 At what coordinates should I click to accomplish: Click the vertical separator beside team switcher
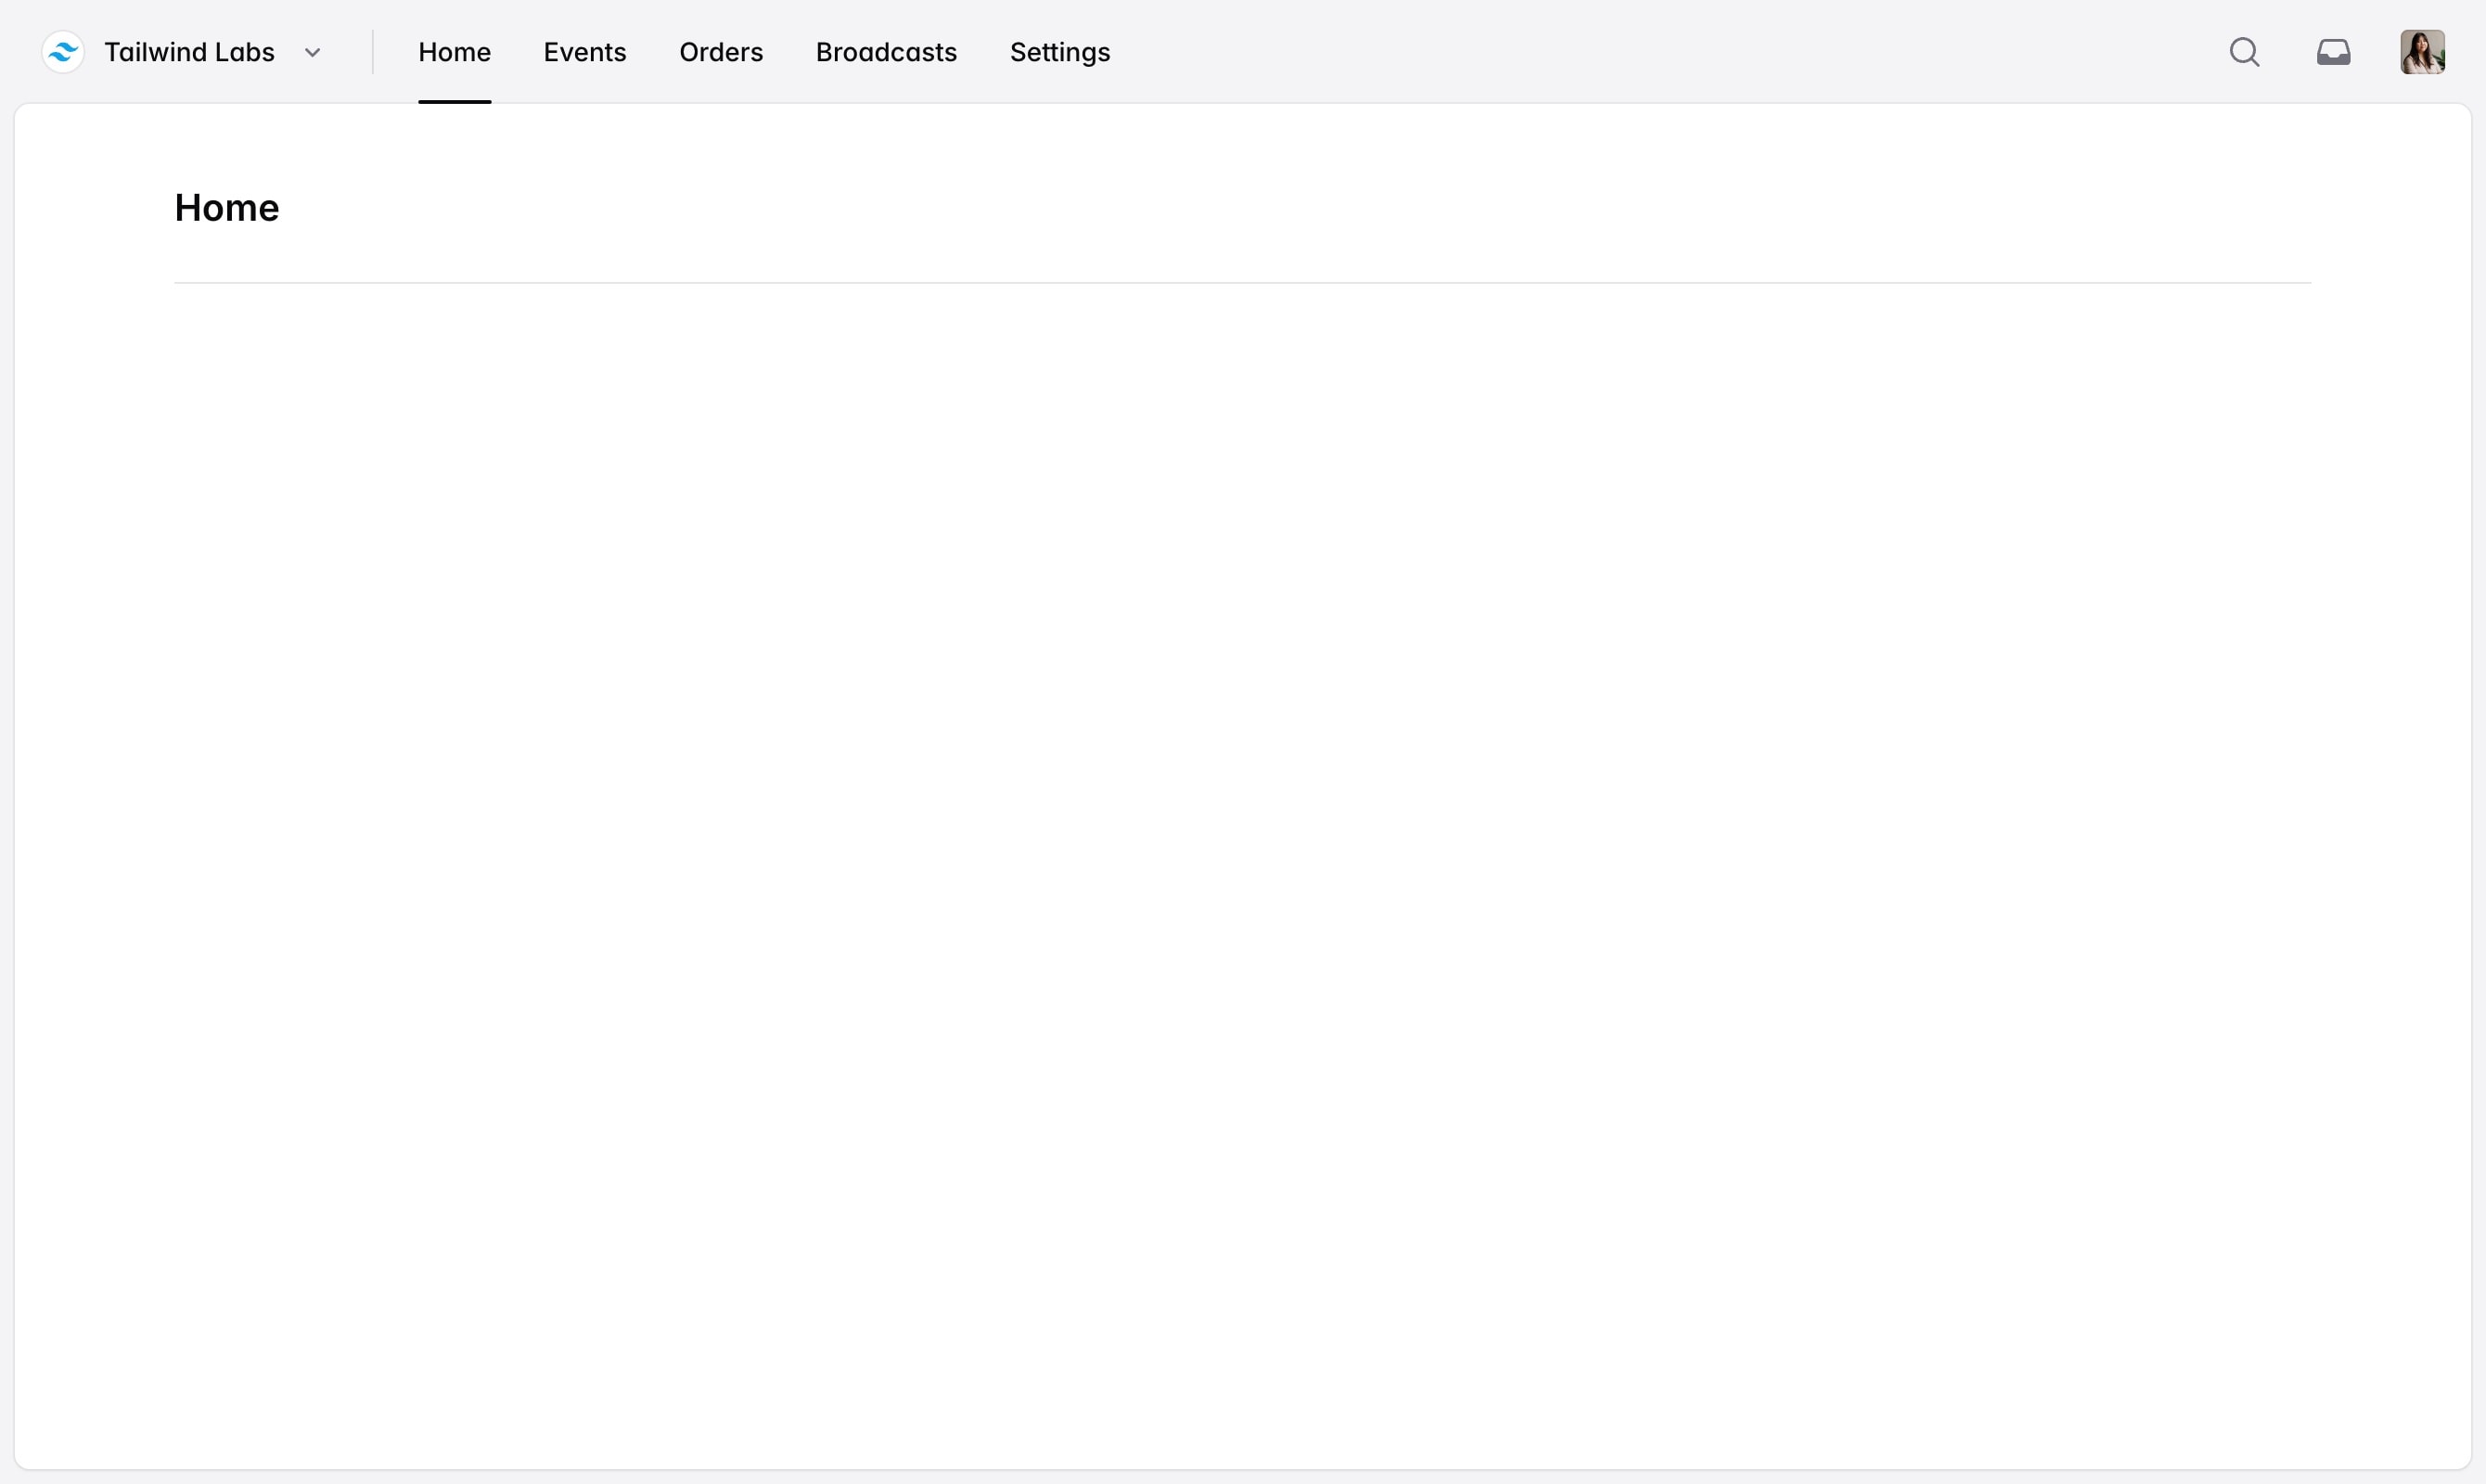[373, 52]
